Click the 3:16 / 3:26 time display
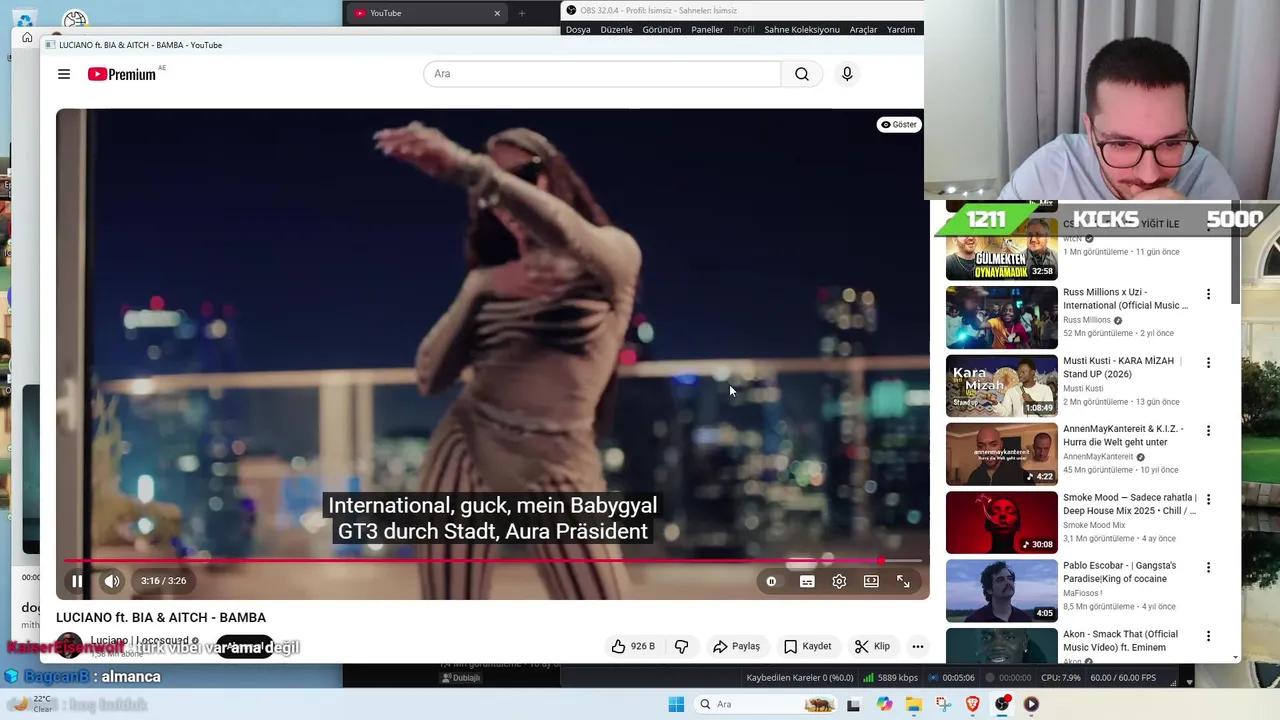Image resolution: width=1280 pixels, height=720 pixels. click(x=163, y=581)
